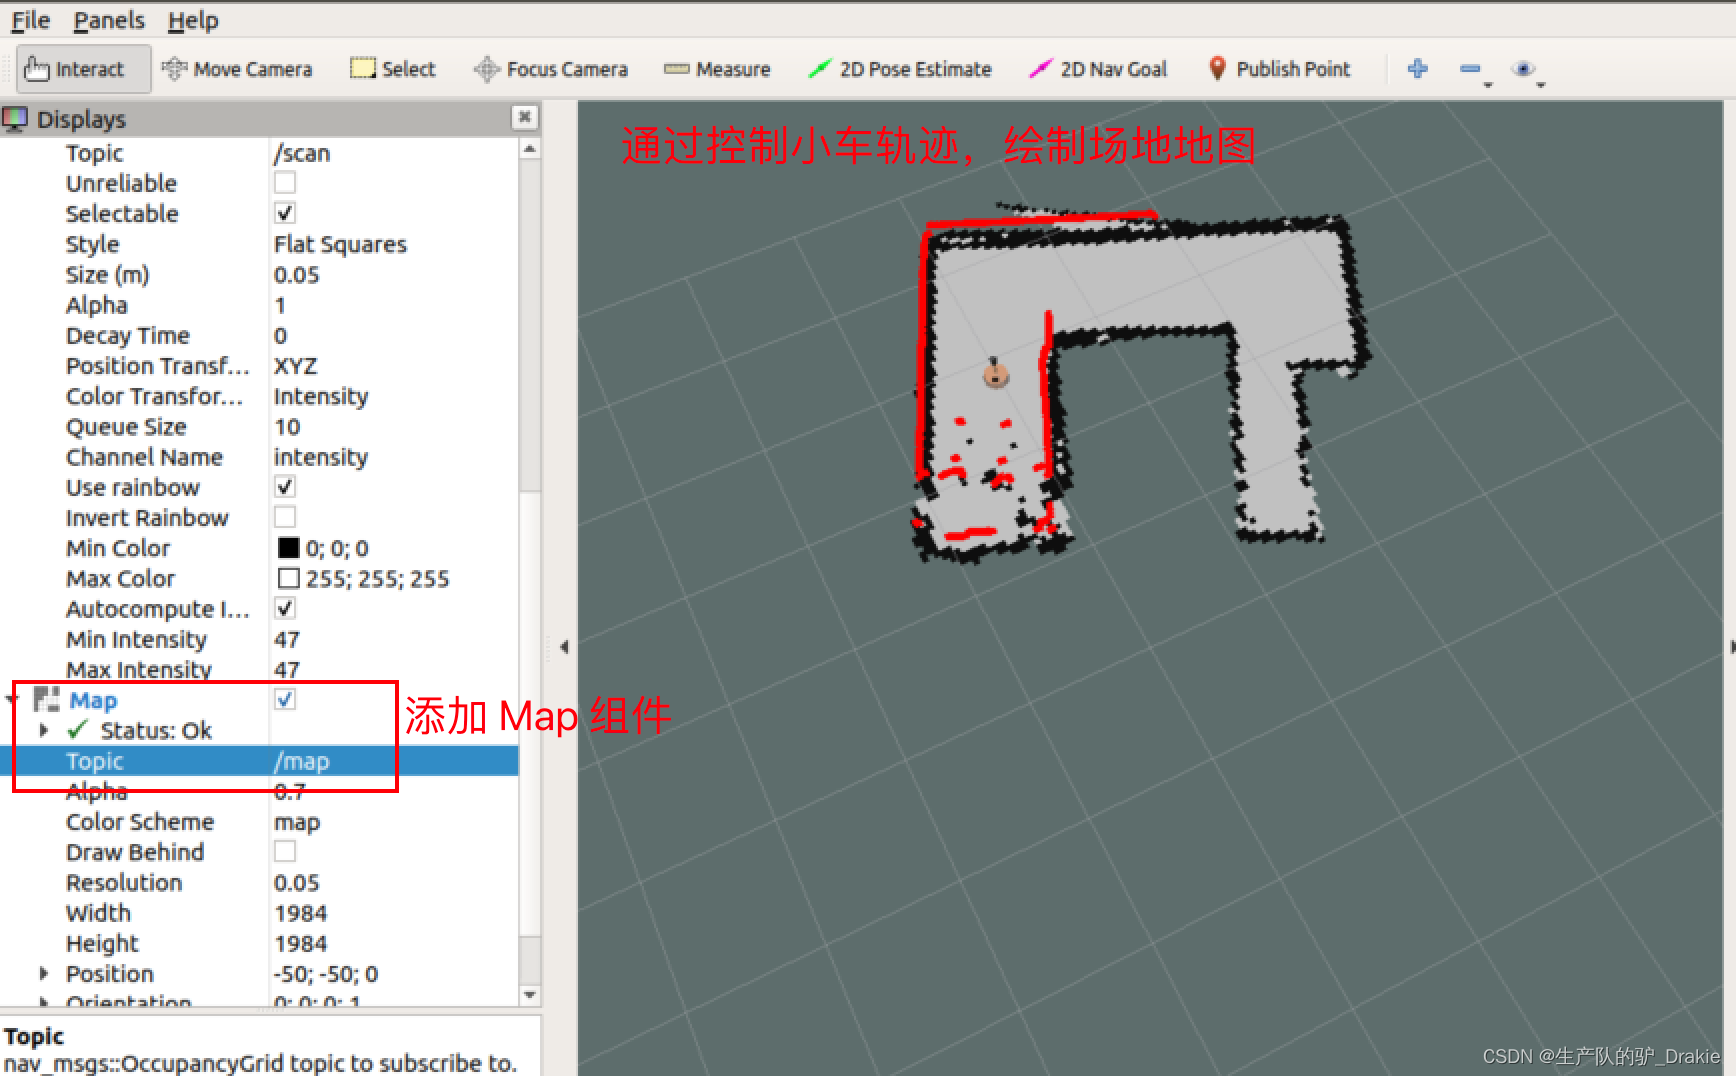
Task: Edit the Size (m) value 0.05
Action: (x=394, y=275)
